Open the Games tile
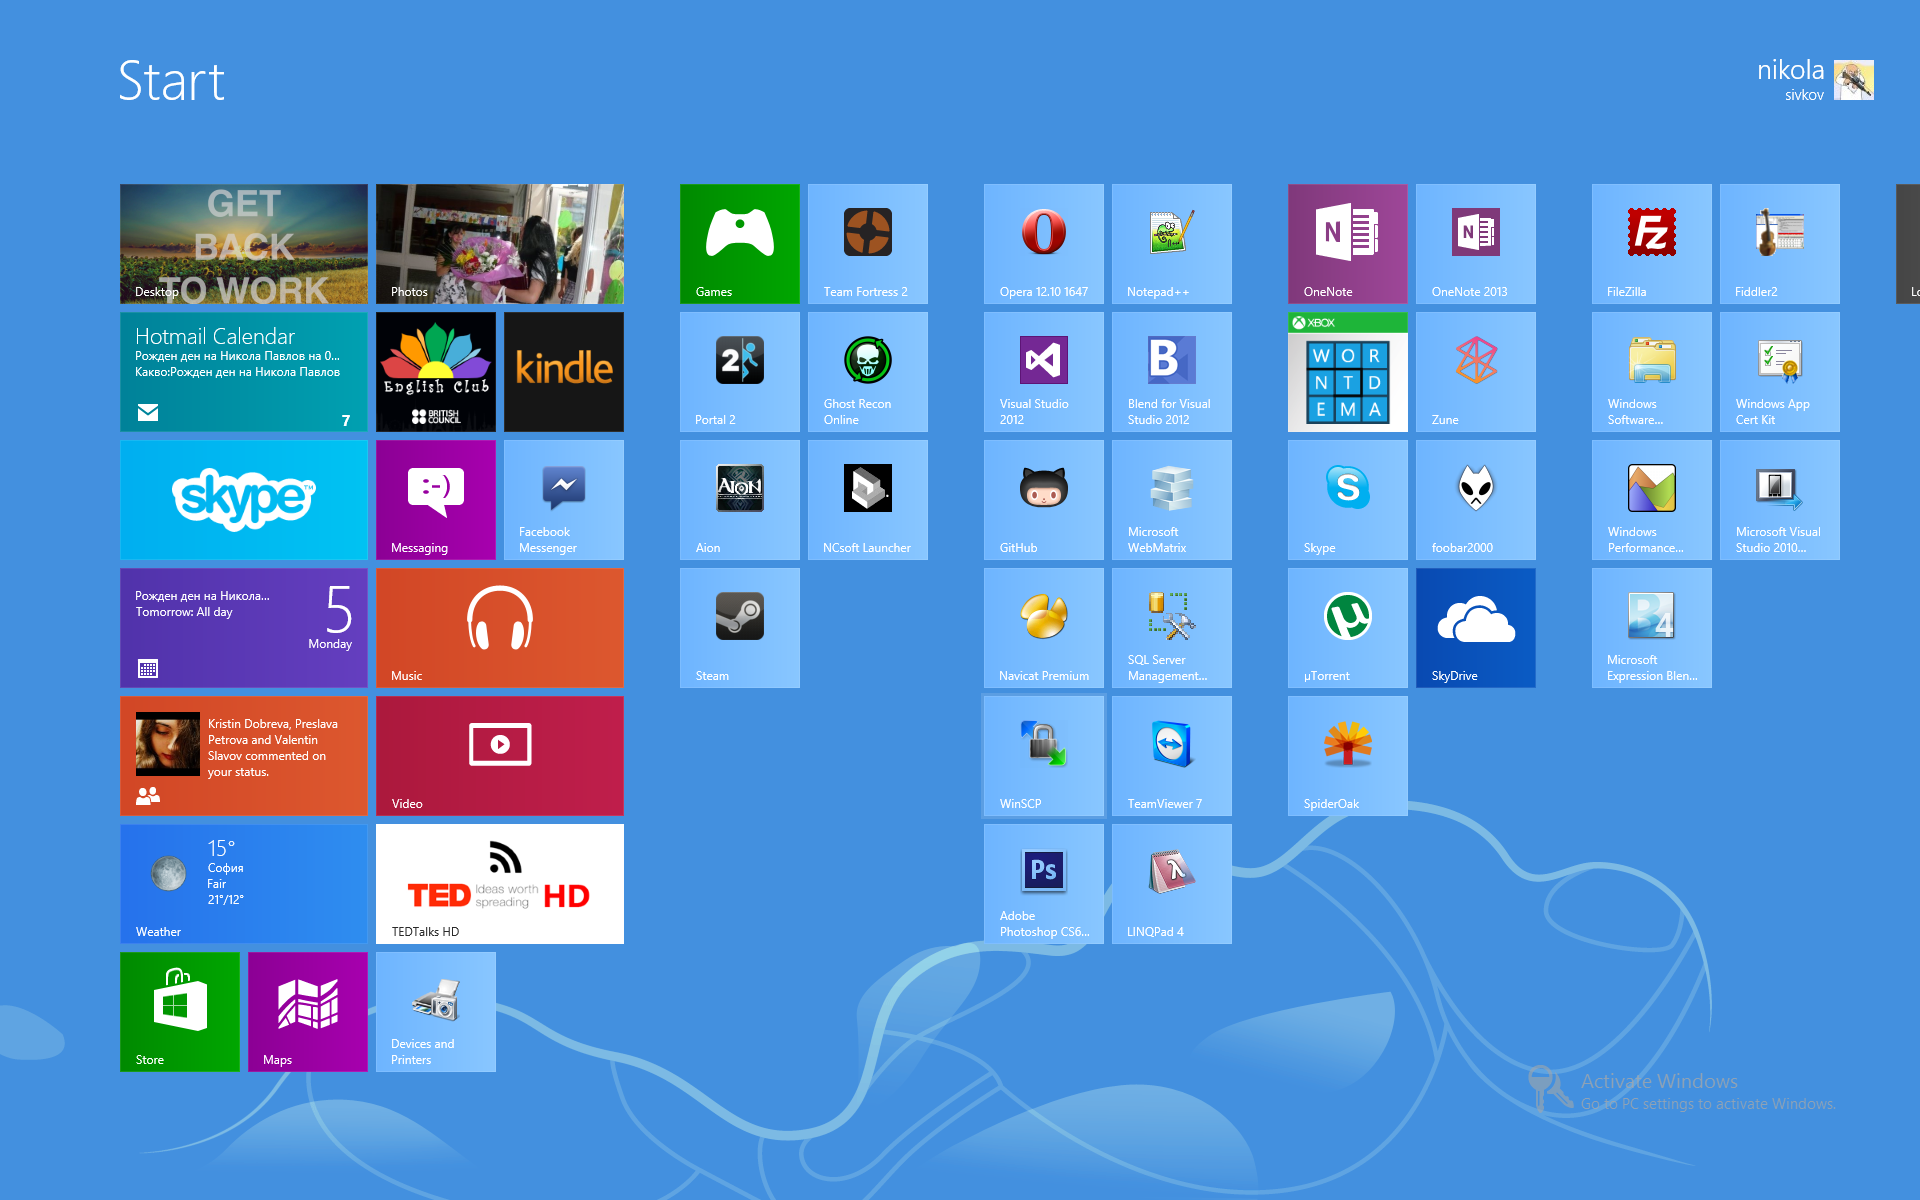The width and height of the screenshot is (1920, 1200). tap(740, 244)
